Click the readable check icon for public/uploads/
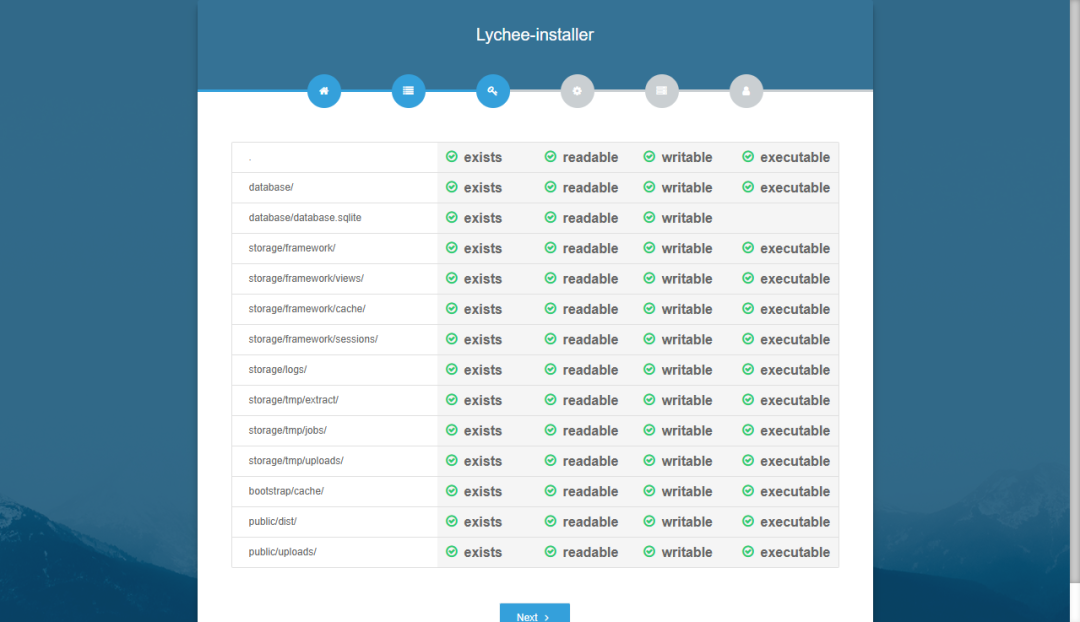The height and width of the screenshot is (622, 1080). pyautogui.click(x=550, y=551)
